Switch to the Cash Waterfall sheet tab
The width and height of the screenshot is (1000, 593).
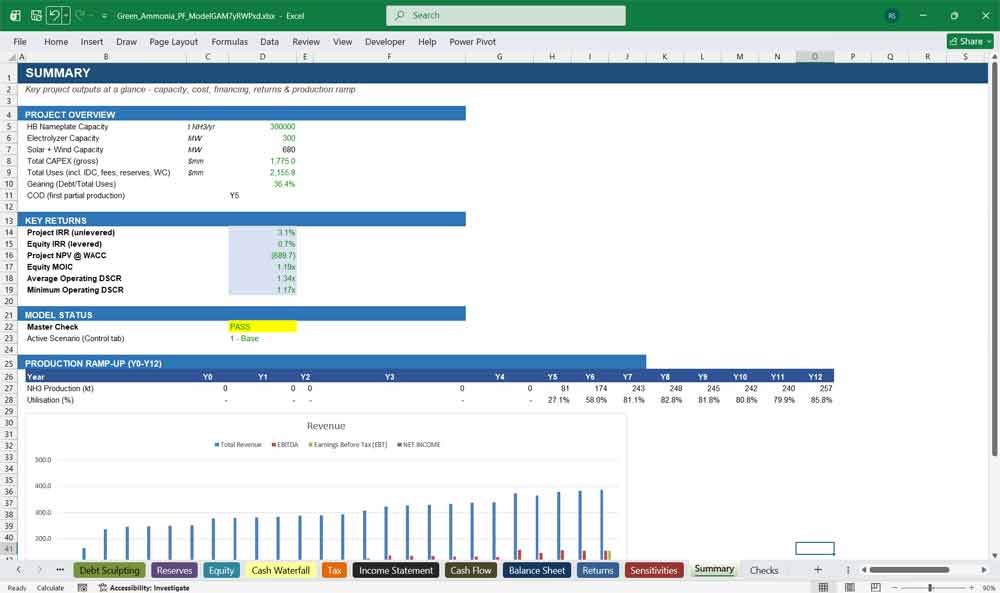point(281,570)
